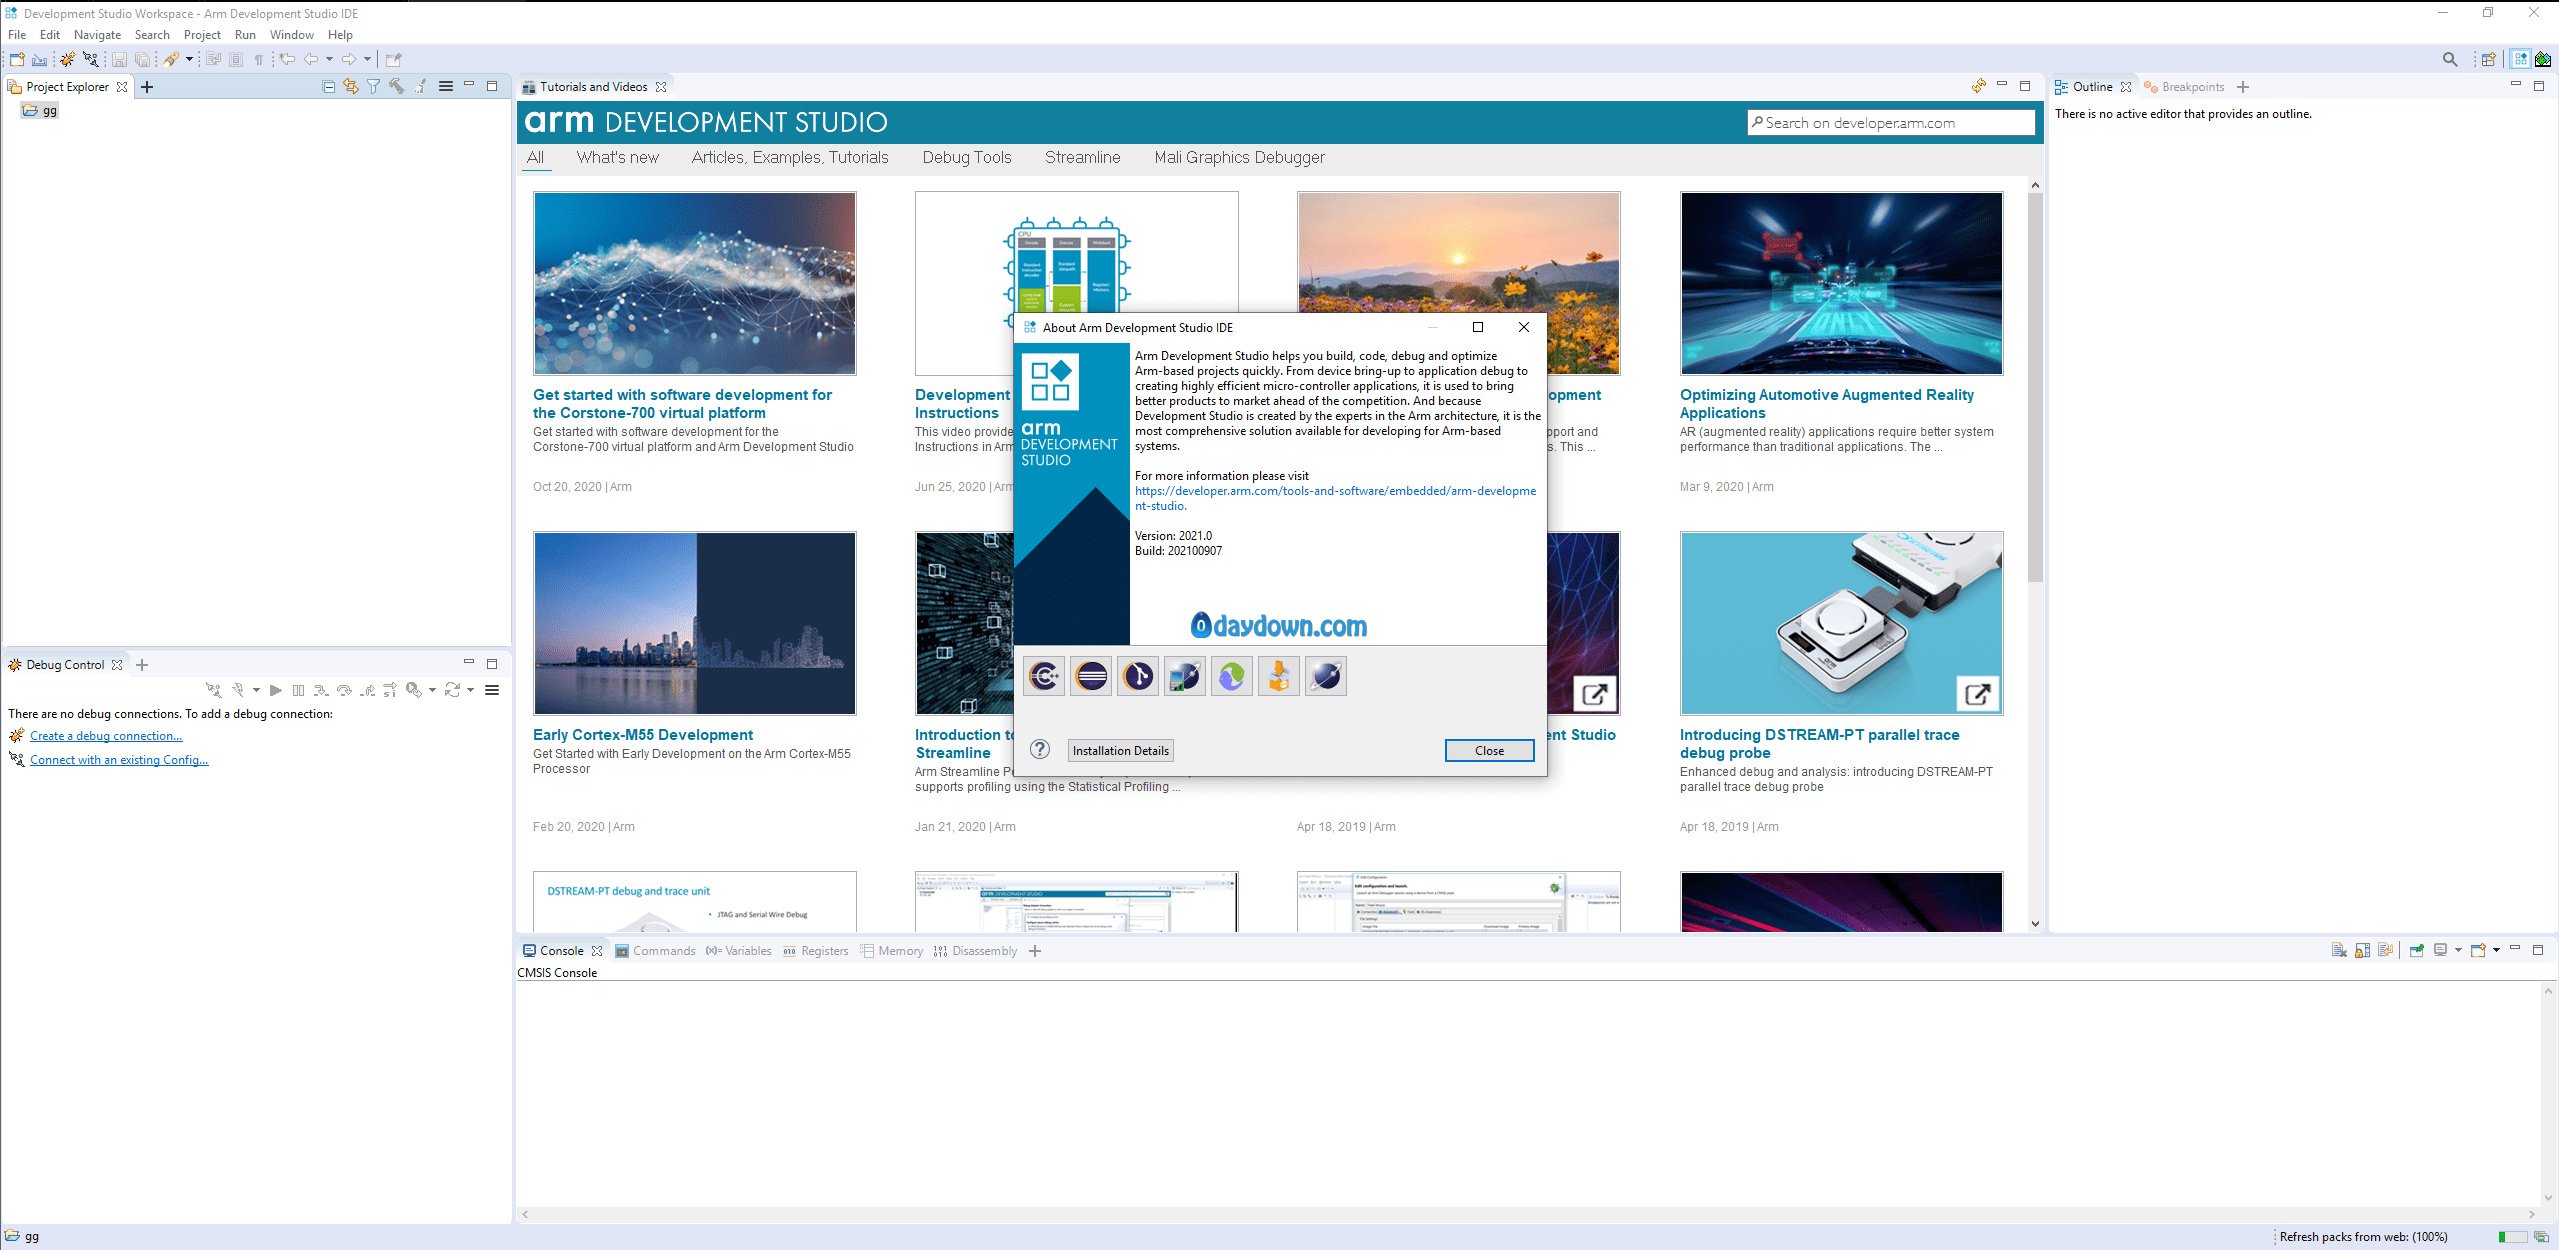The height and width of the screenshot is (1250, 2559).
Task: Open the Display Selected Console dropdown arrow
Action: pos(2458,951)
